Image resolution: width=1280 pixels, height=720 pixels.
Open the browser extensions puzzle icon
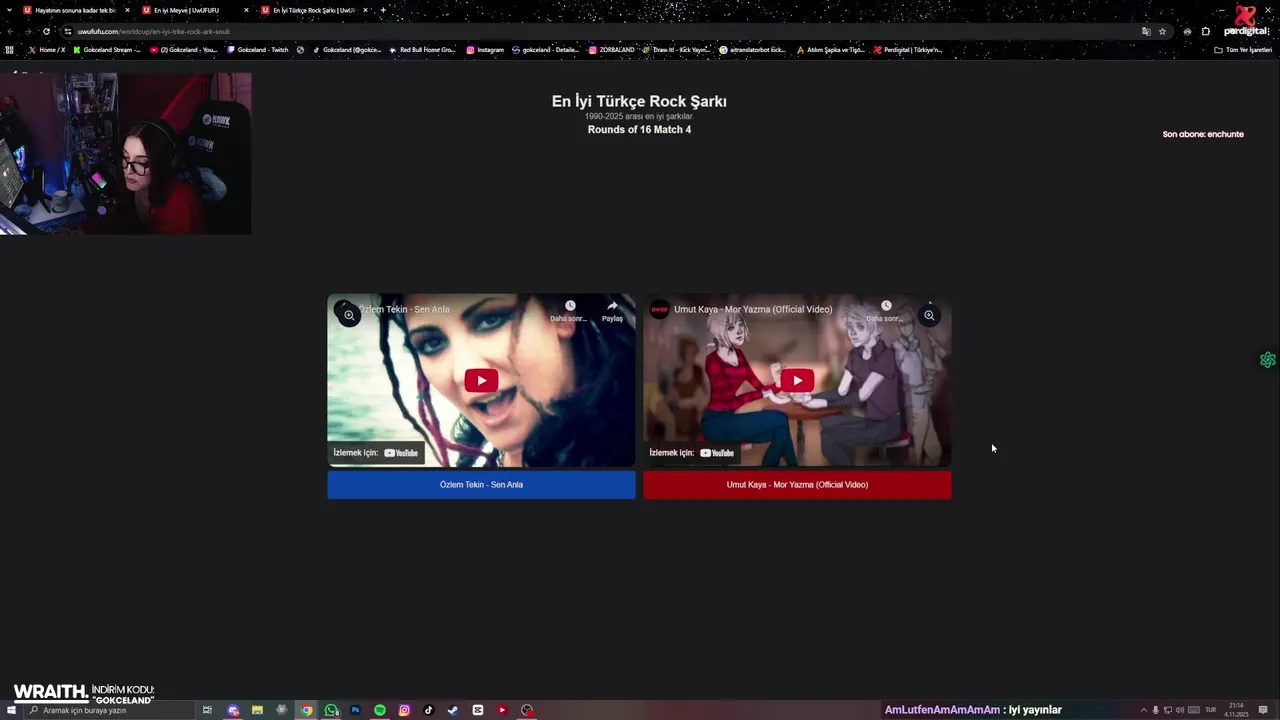coord(1206,31)
